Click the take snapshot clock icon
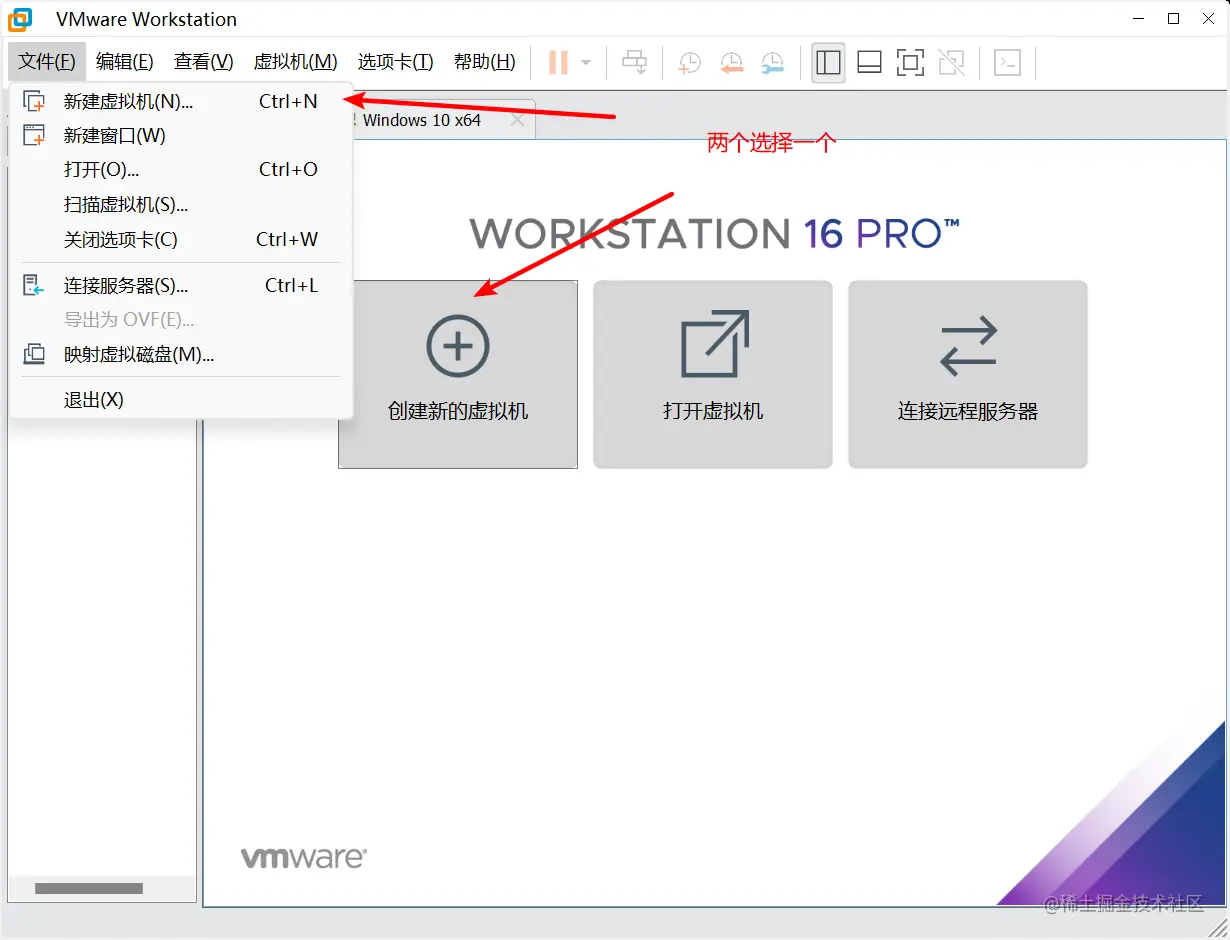 coord(689,63)
